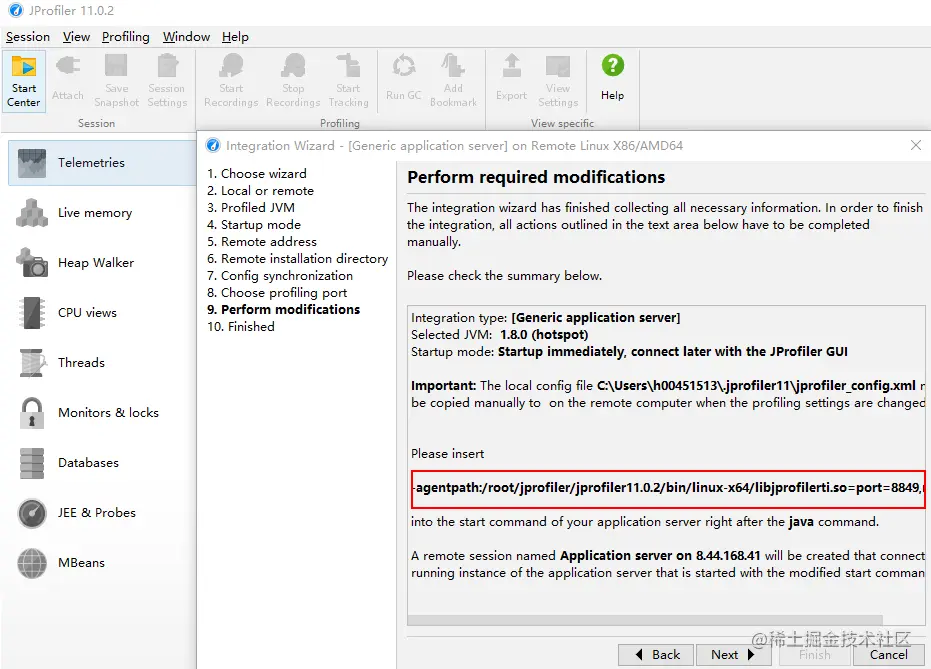Click step '3. Profiled JVM'
931x669 pixels.
pyautogui.click(x=251, y=208)
